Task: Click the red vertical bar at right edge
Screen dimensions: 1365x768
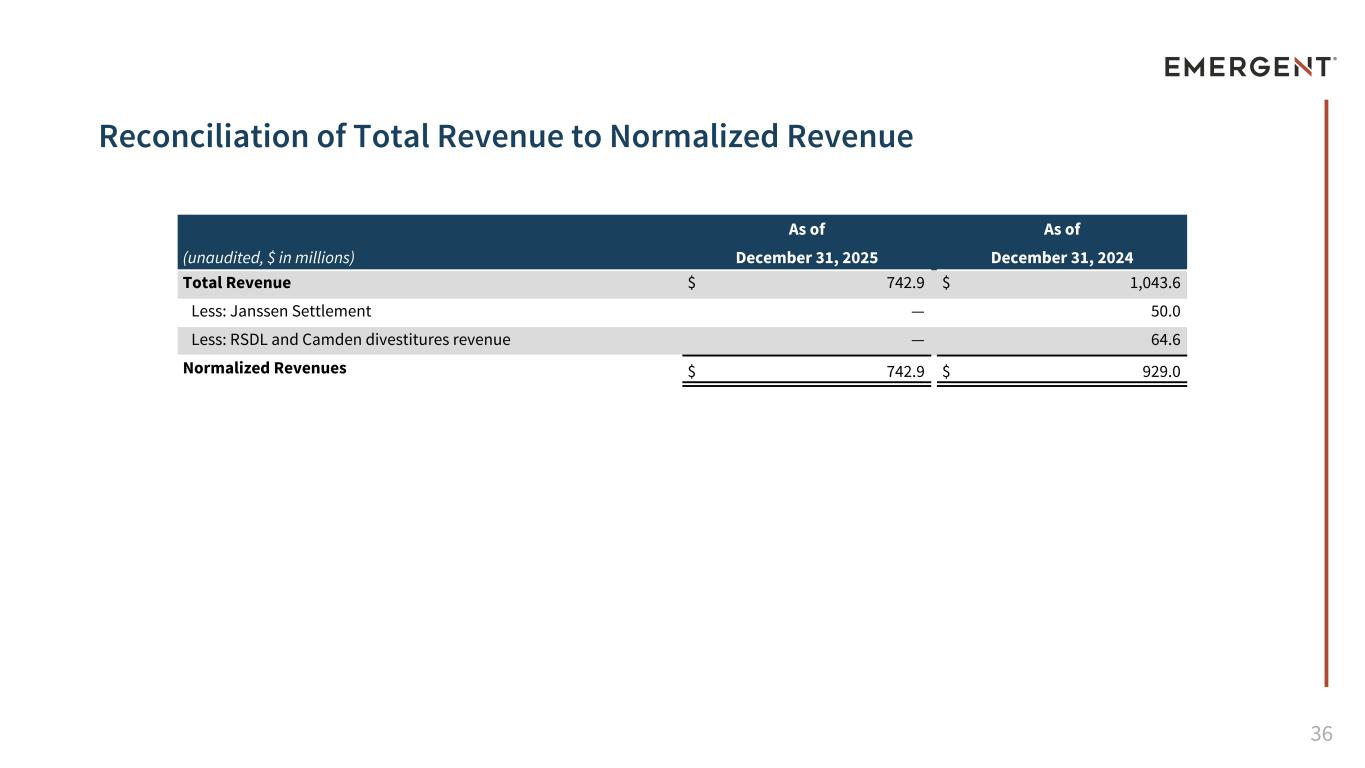Action: [x=1326, y=392]
